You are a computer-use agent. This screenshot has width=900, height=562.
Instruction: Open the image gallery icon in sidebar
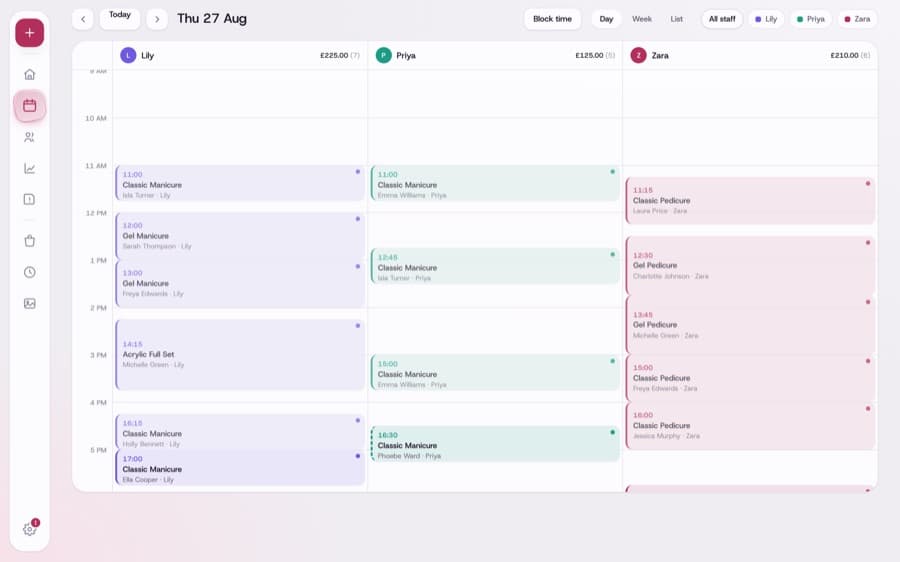pos(29,303)
